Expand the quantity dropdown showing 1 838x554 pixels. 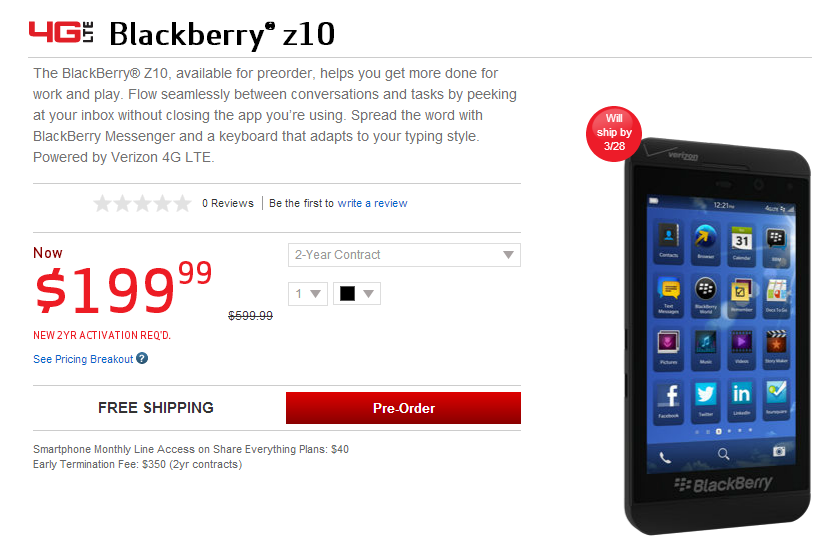(308, 294)
